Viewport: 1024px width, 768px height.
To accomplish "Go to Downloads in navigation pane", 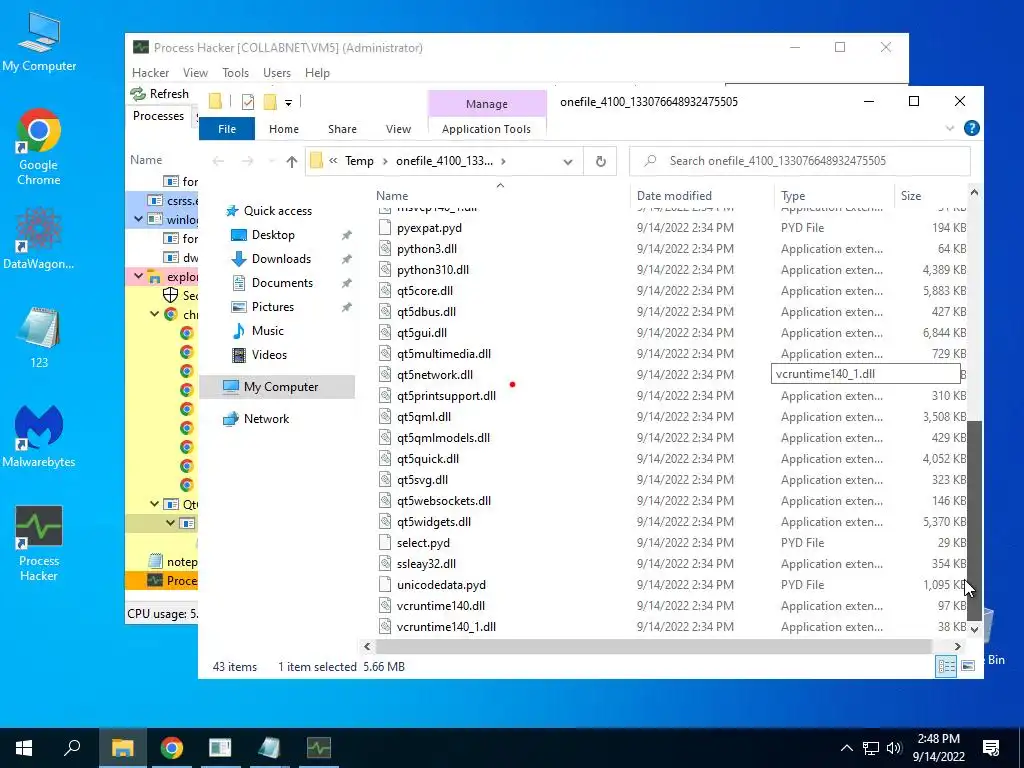I will (281, 259).
